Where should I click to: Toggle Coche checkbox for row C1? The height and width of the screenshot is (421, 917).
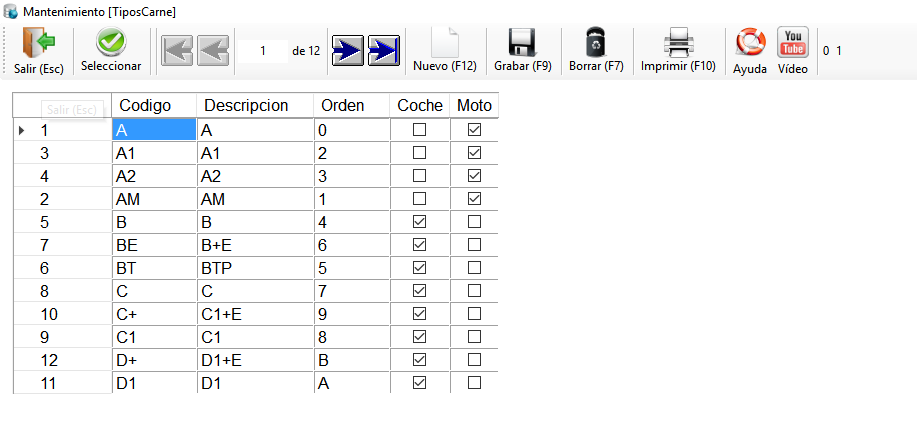419,336
